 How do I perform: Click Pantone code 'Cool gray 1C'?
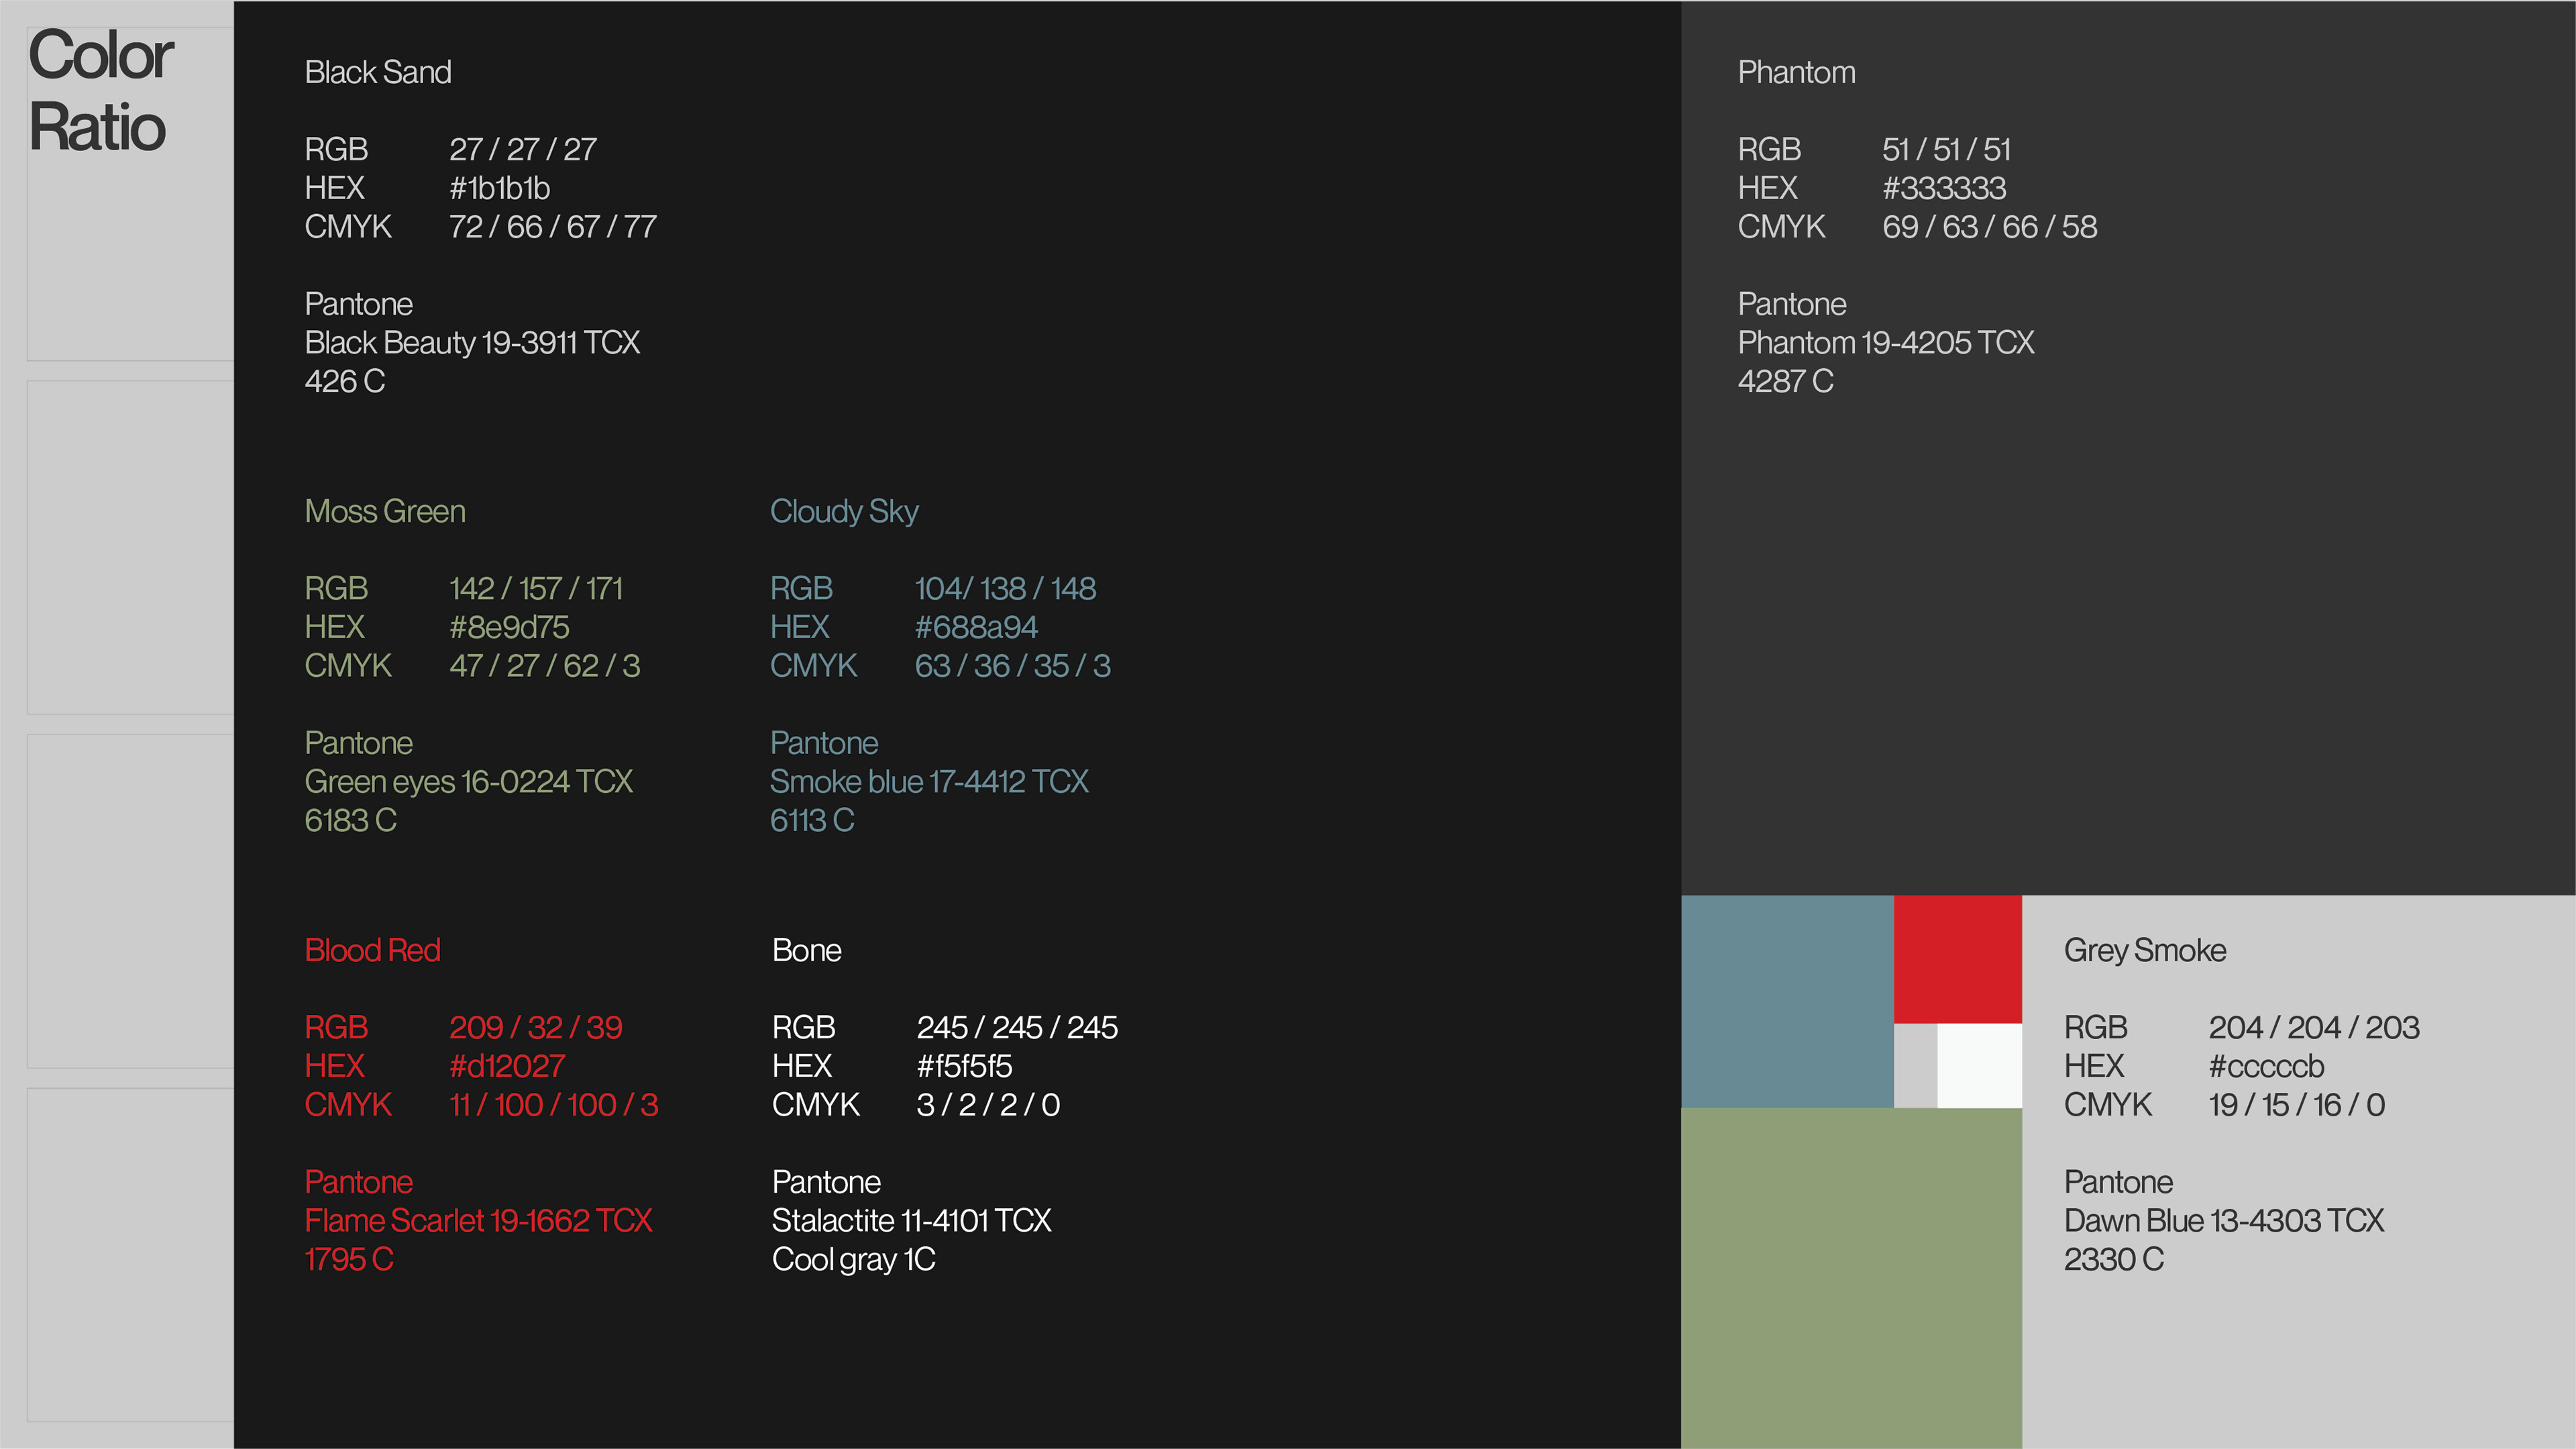[854, 1259]
